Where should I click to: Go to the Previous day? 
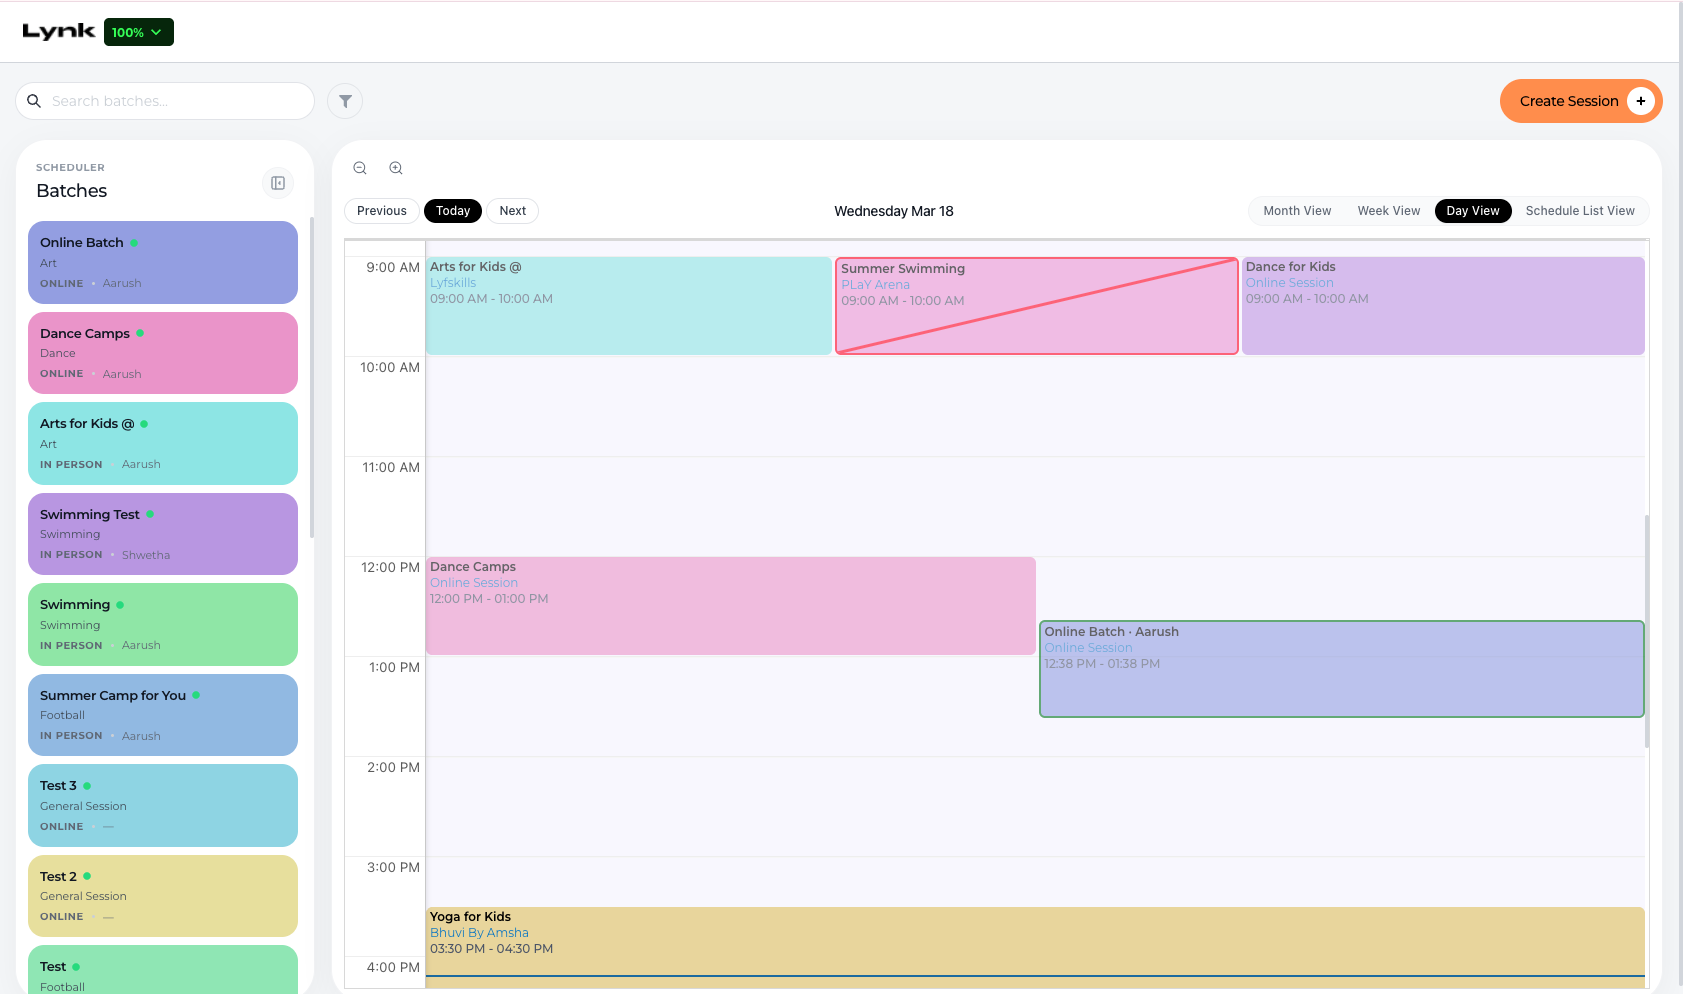382,211
